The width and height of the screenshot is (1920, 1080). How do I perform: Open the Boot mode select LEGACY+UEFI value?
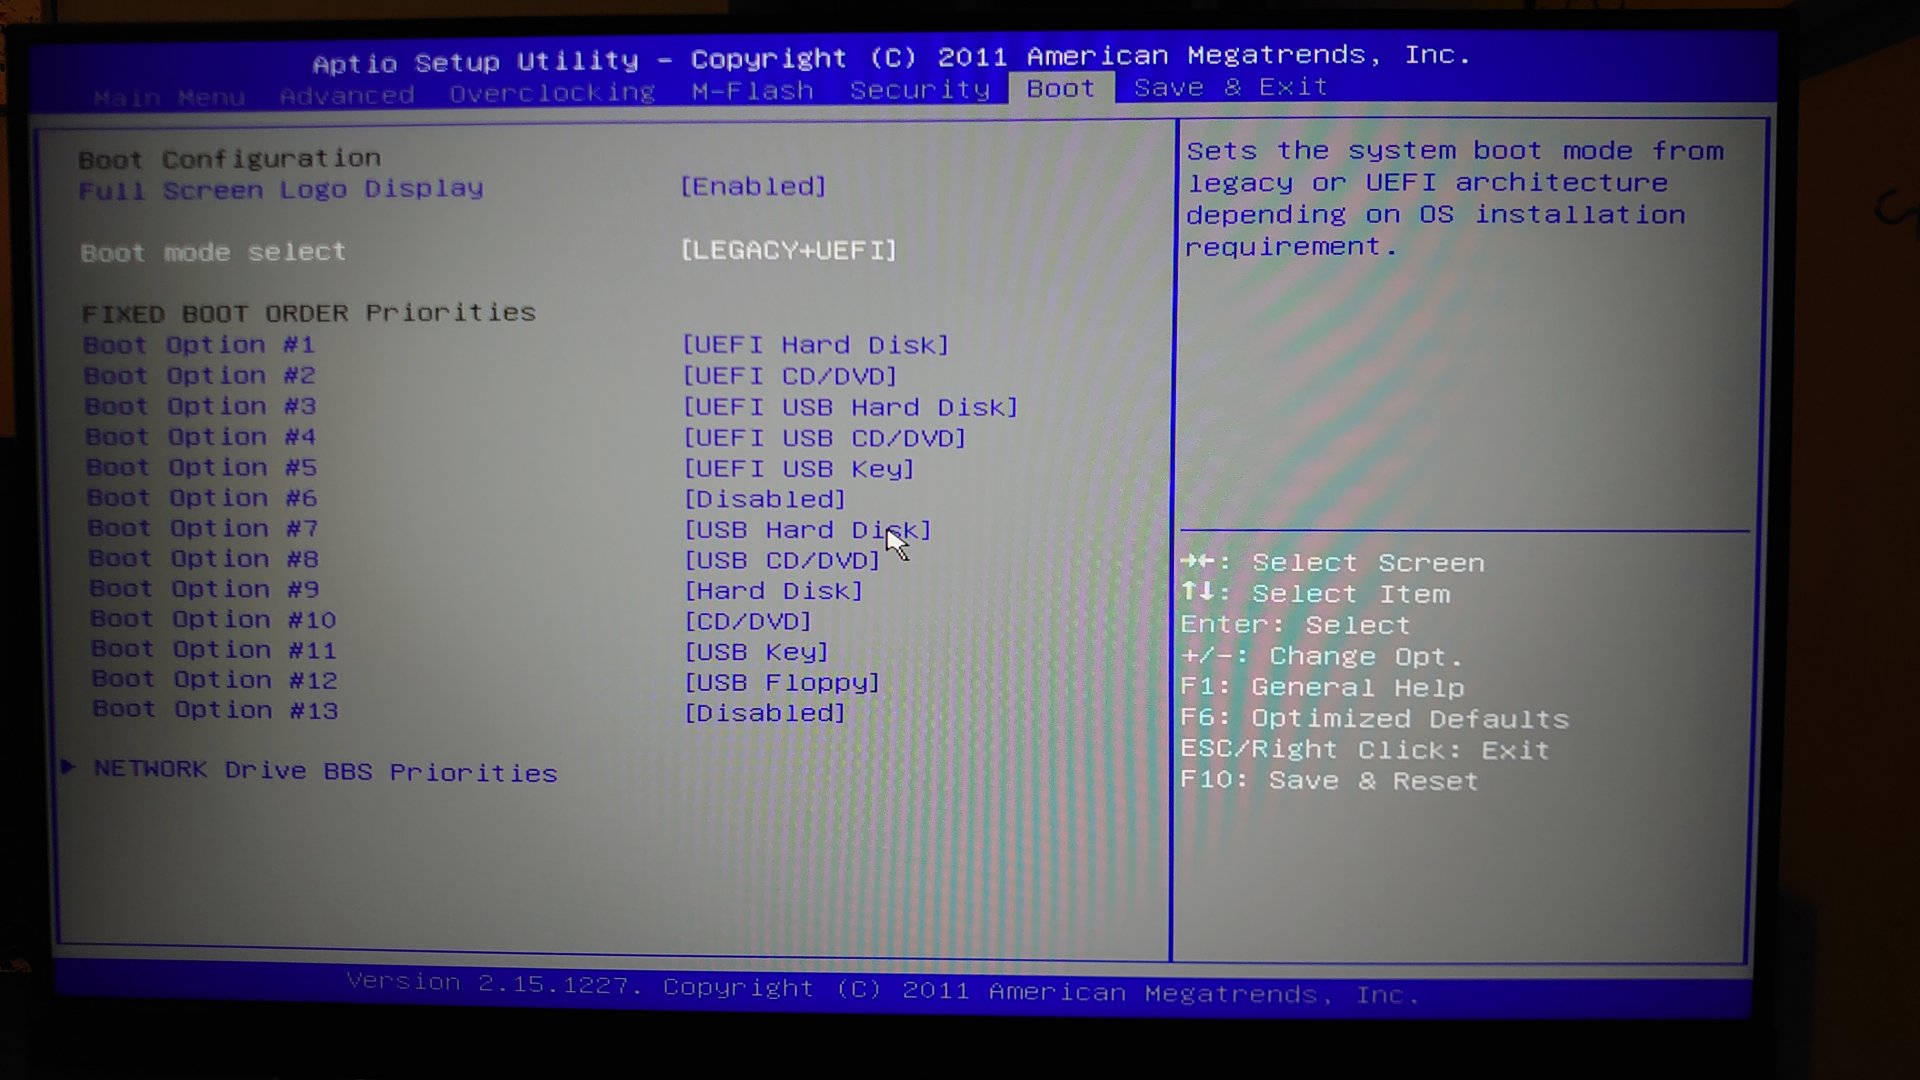point(788,250)
